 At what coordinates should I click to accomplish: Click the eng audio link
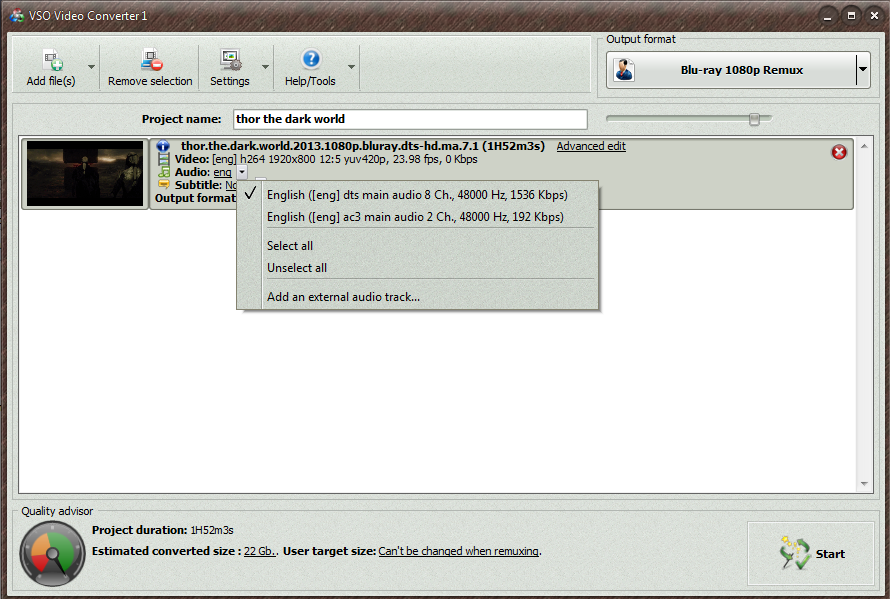click(x=222, y=172)
